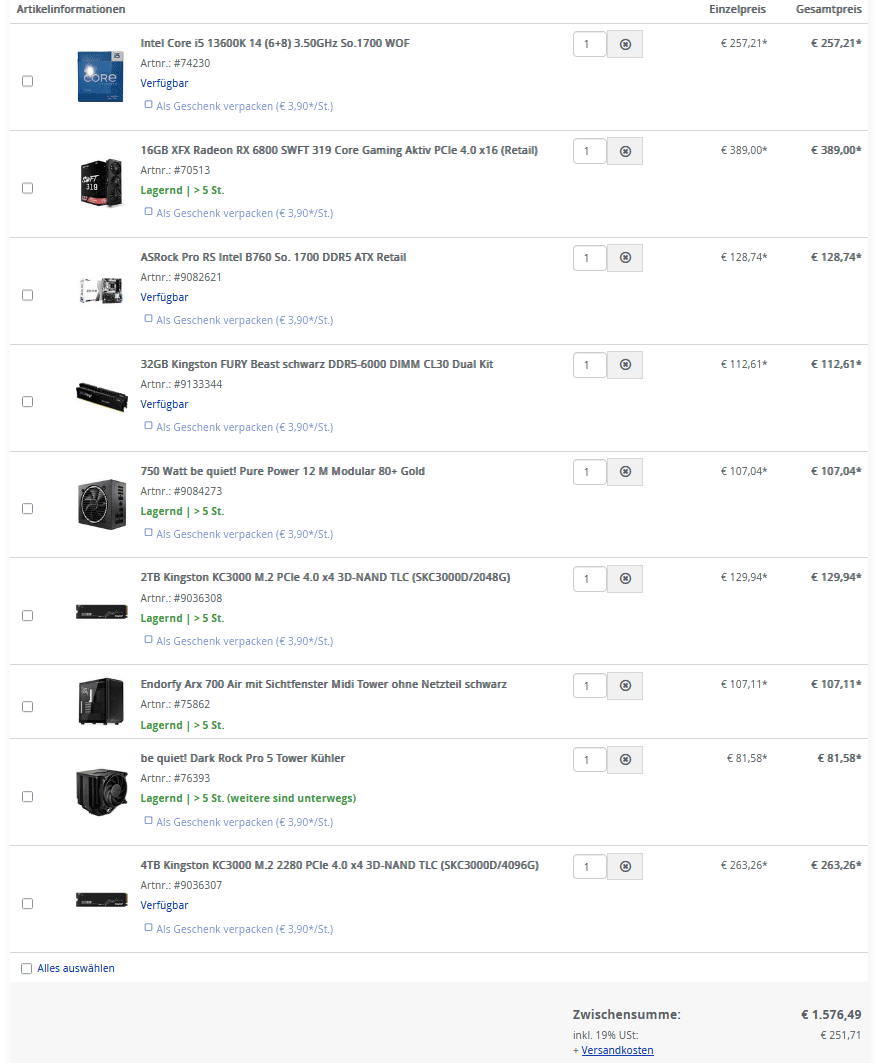Select the ASRock Pro RS row checkbox
892x1063 pixels.
click(x=28, y=295)
